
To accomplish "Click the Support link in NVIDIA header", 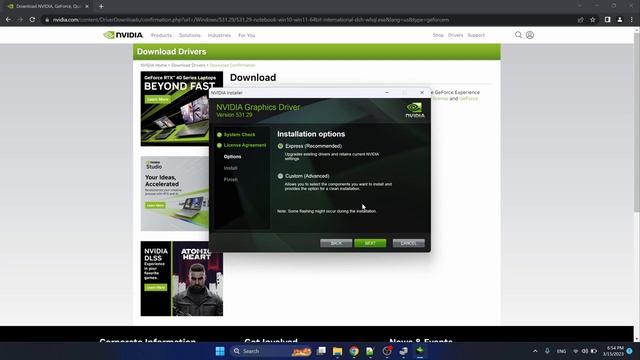I will point(476,36).
